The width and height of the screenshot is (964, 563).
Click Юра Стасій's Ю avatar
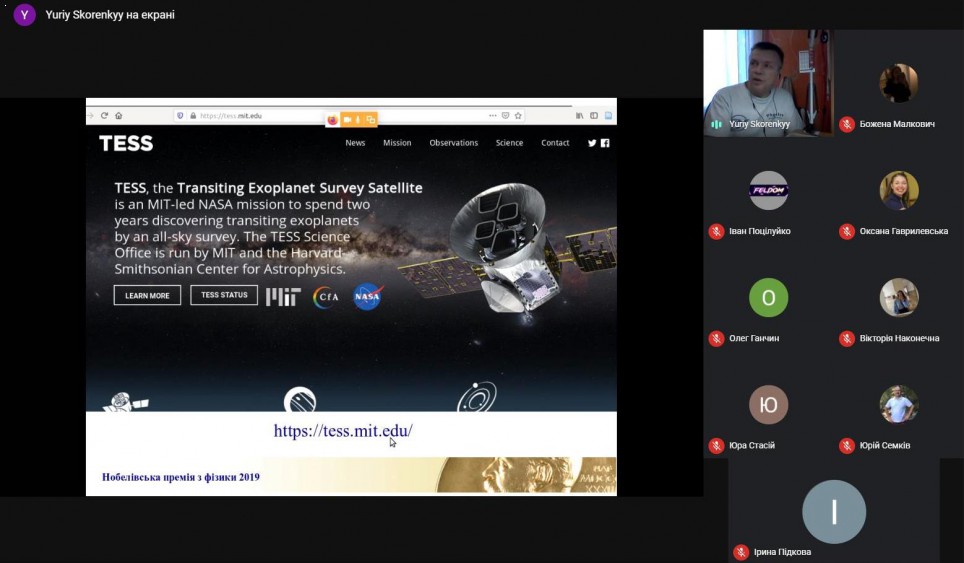pyautogui.click(x=768, y=404)
